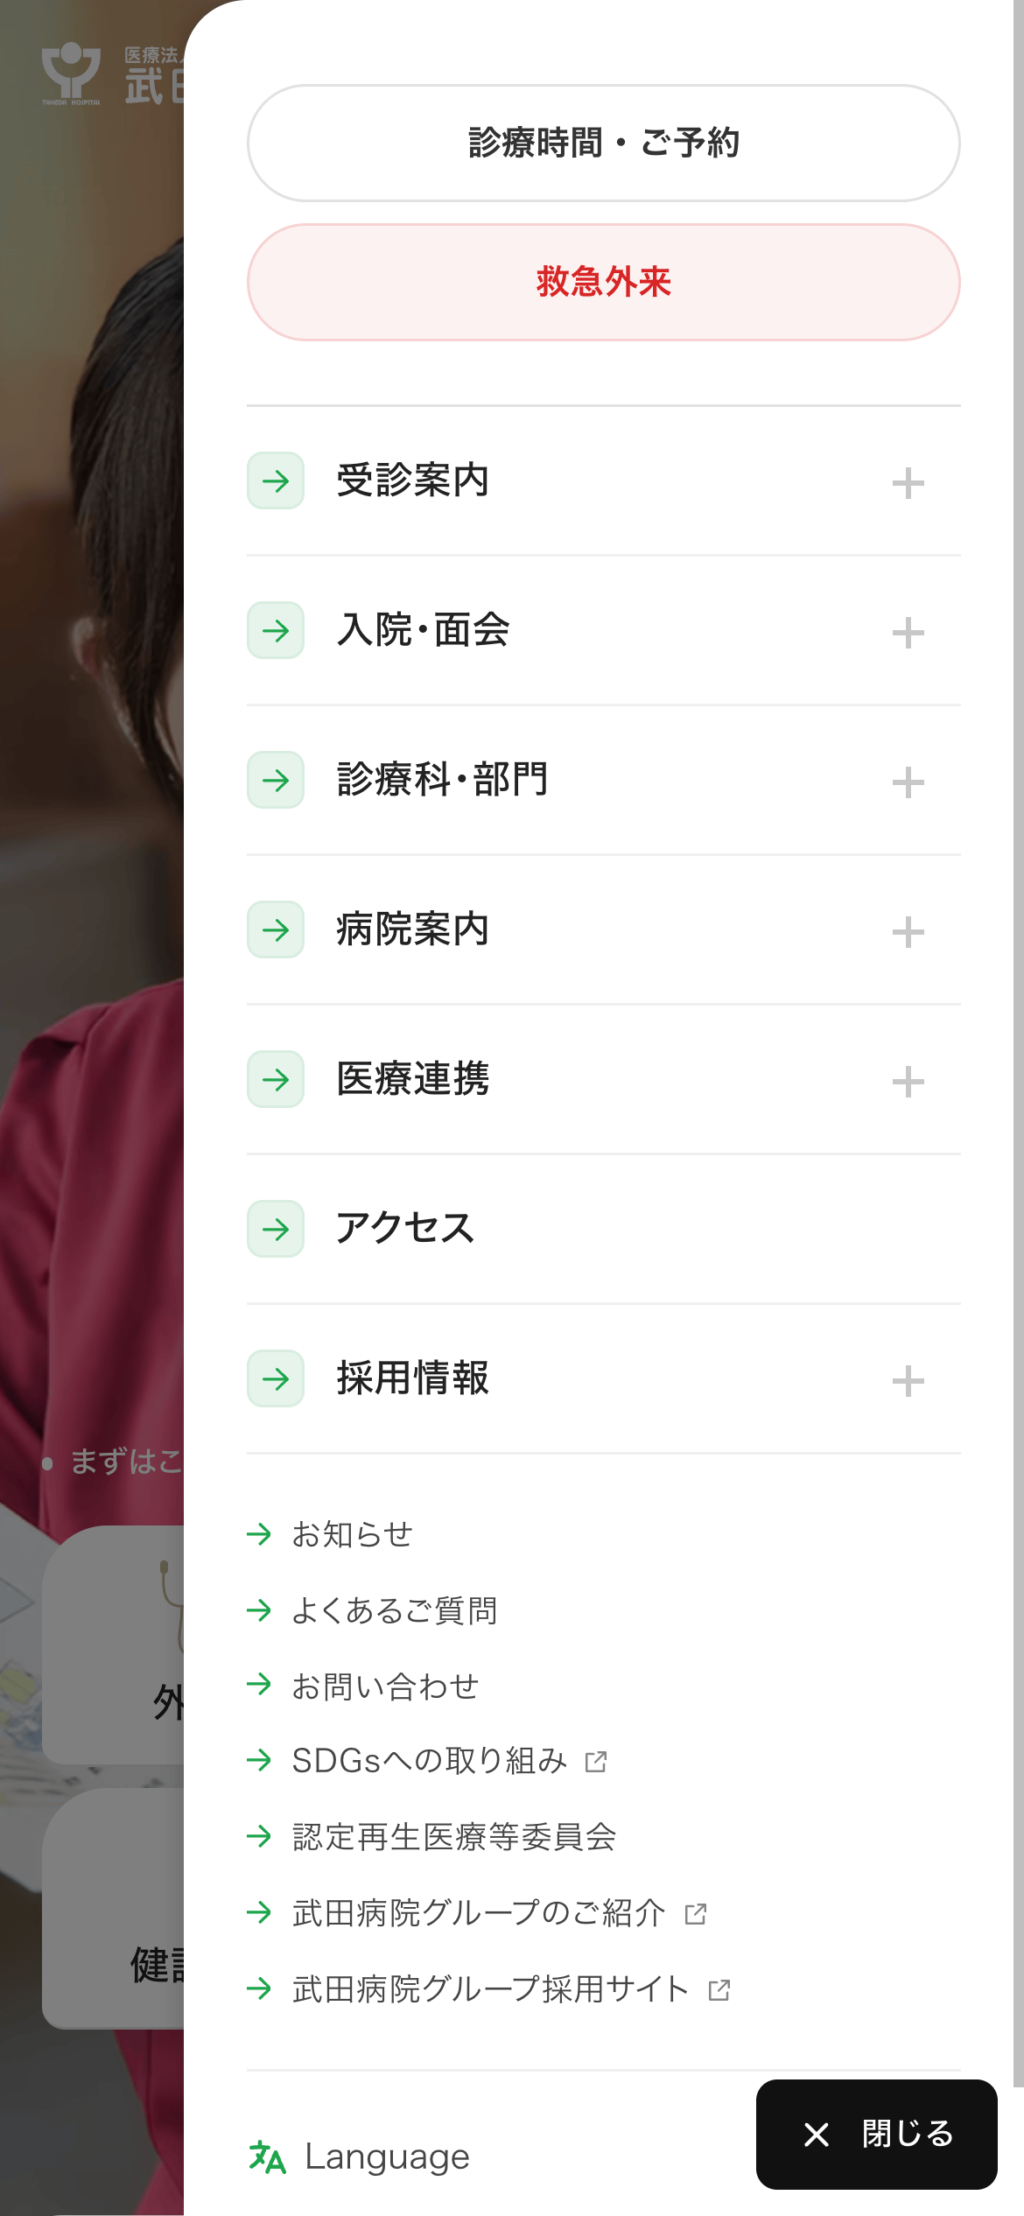Click the 診療時間・ご予約 button
The height and width of the screenshot is (2216, 1024).
(604, 143)
